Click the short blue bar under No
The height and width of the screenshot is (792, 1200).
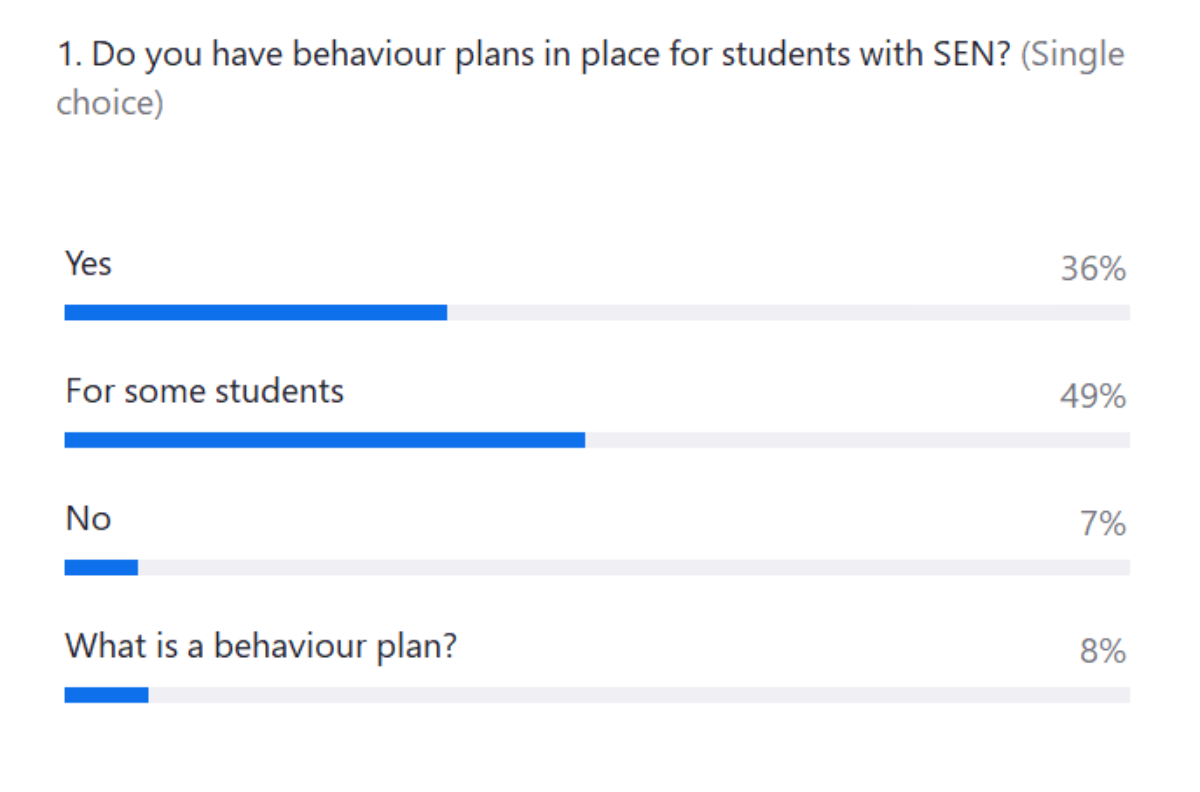pyautogui.click(x=101, y=567)
